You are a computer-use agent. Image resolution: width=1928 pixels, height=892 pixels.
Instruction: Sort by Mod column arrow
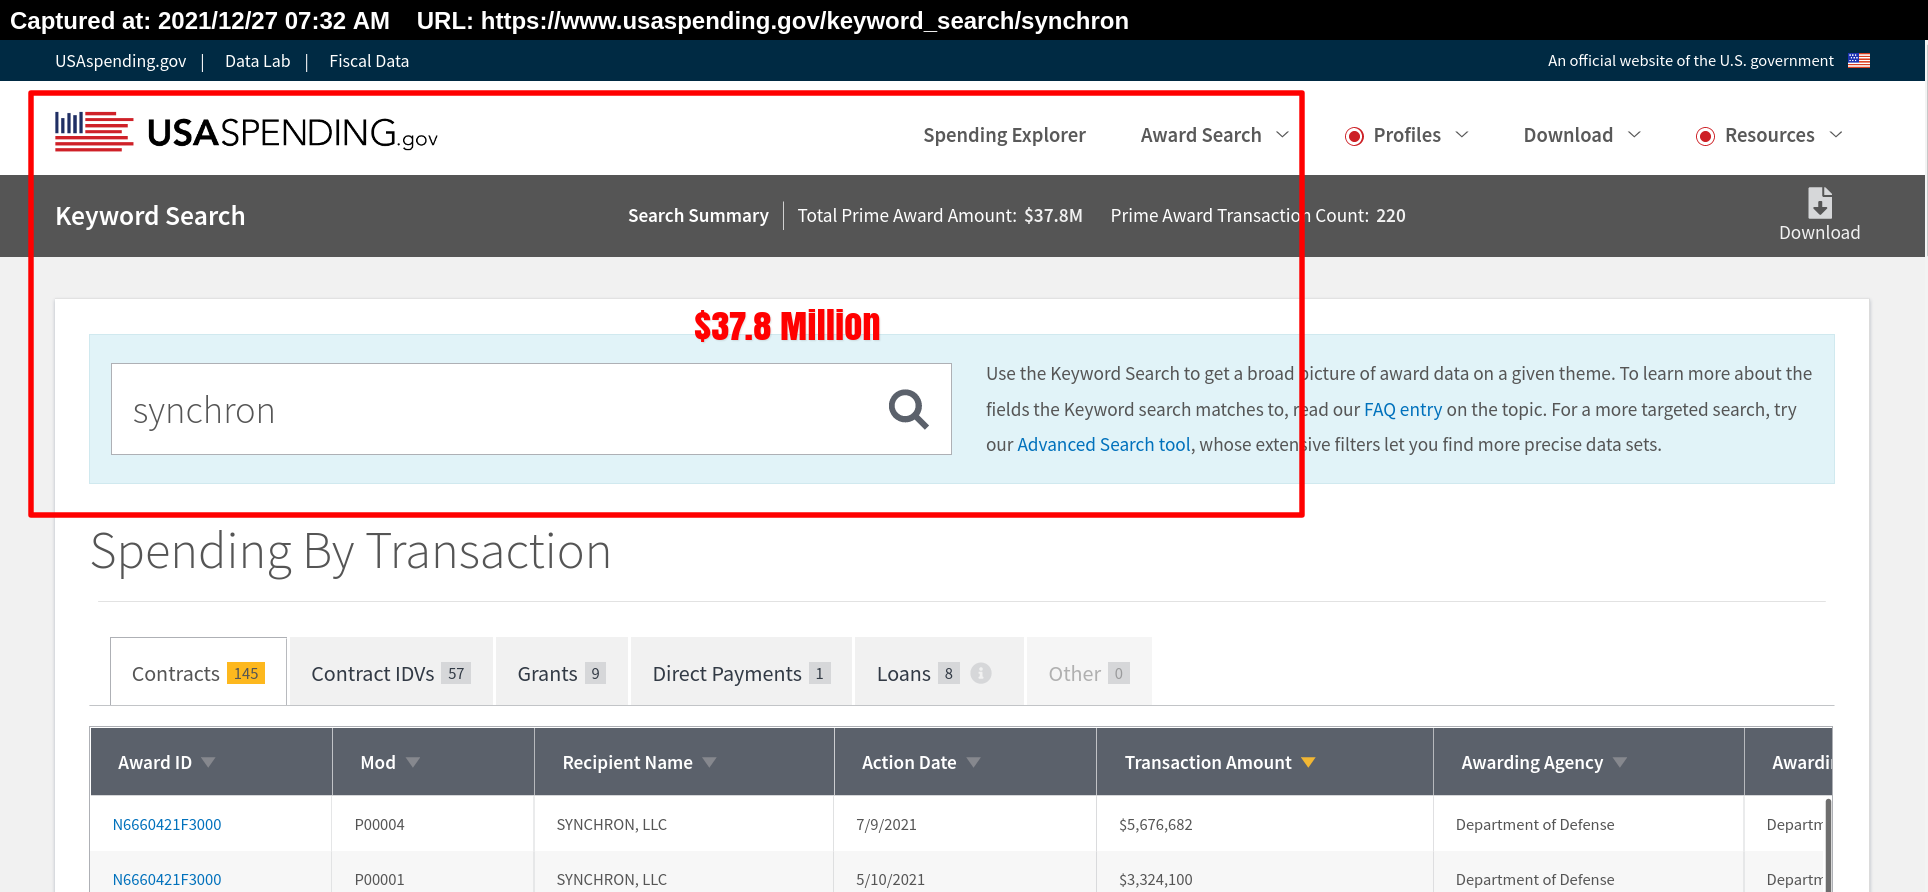pos(413,762)
